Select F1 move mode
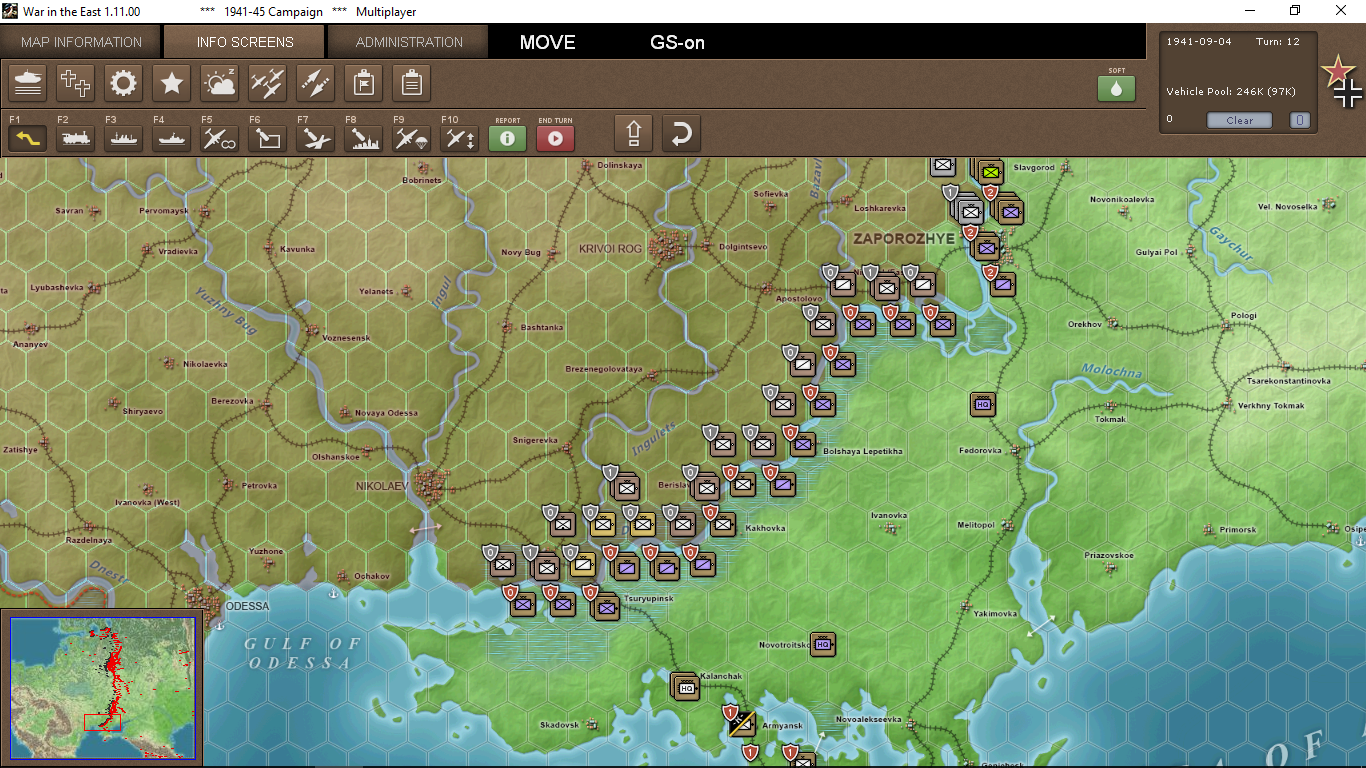The image size is (1366, 768). click(27, 139)
